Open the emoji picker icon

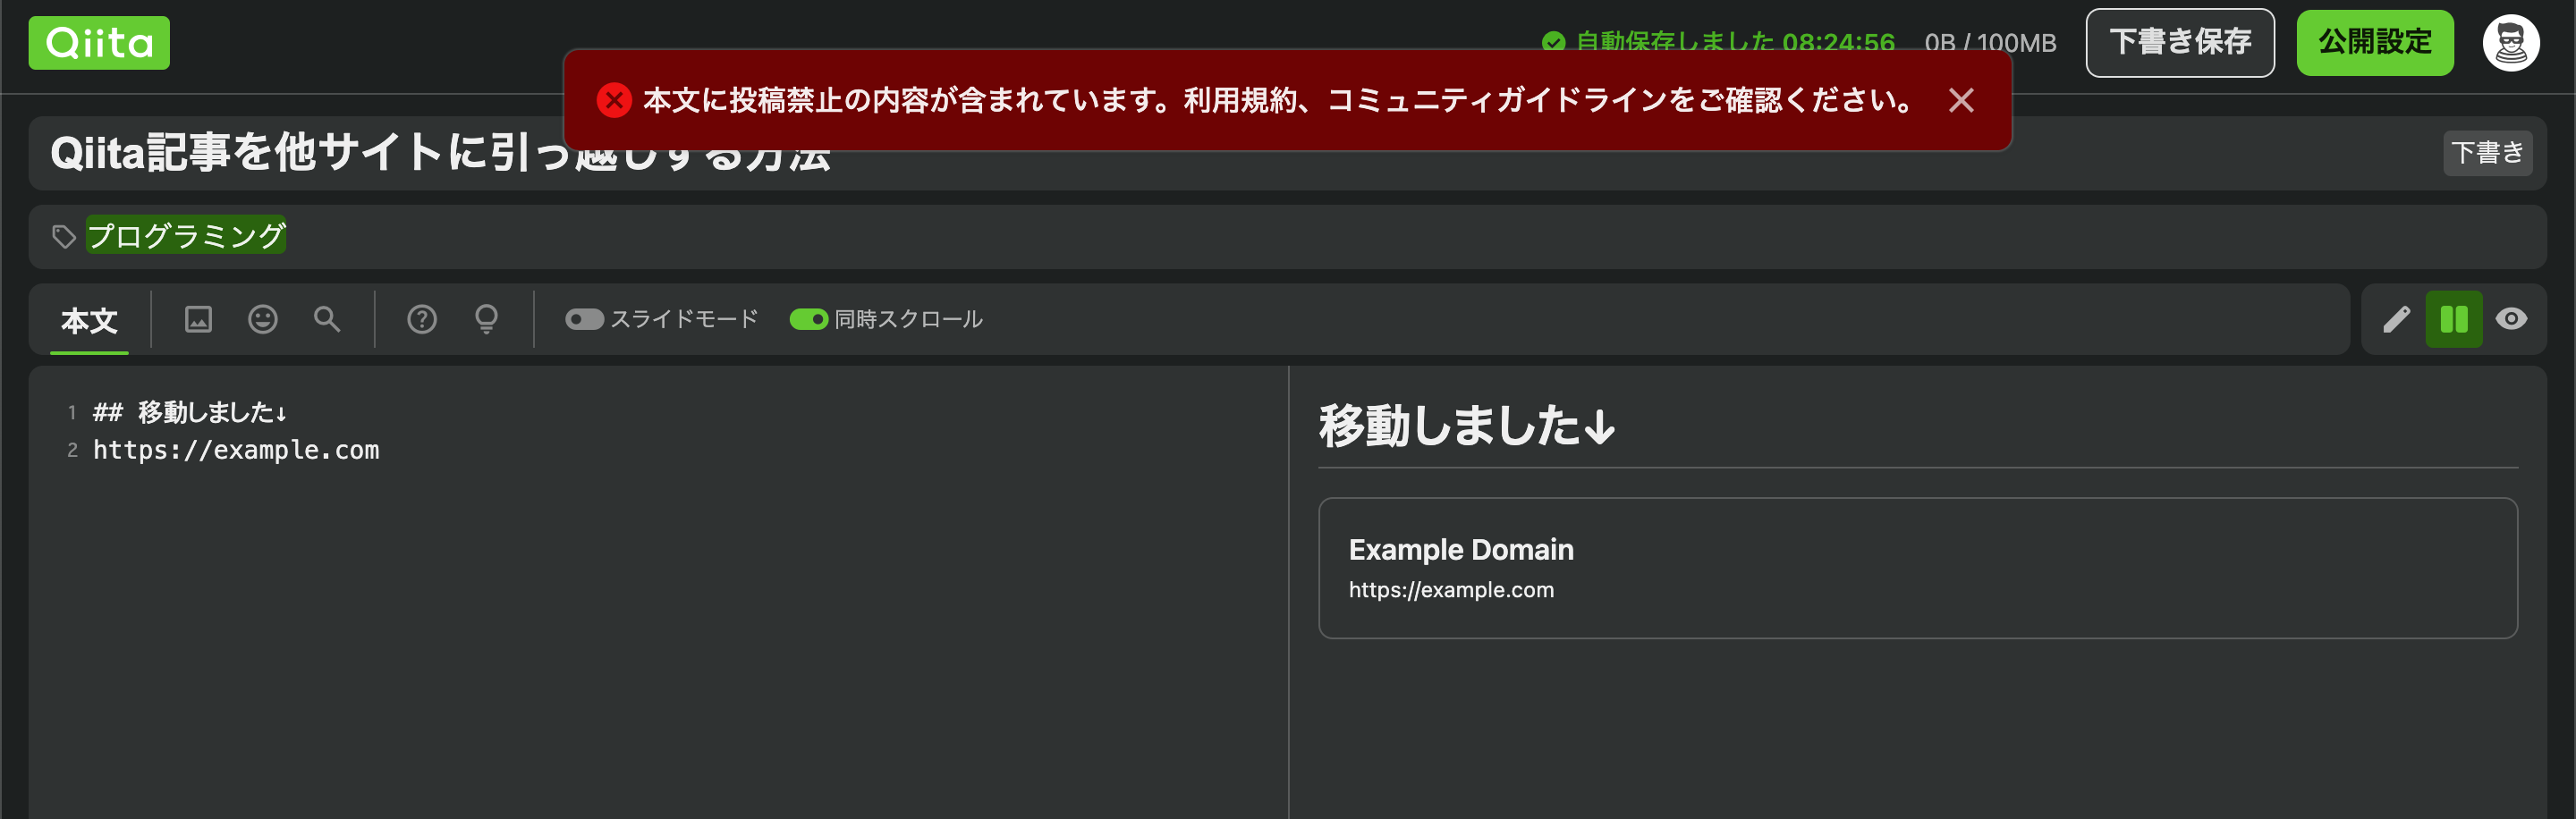[x=263, y=319]
